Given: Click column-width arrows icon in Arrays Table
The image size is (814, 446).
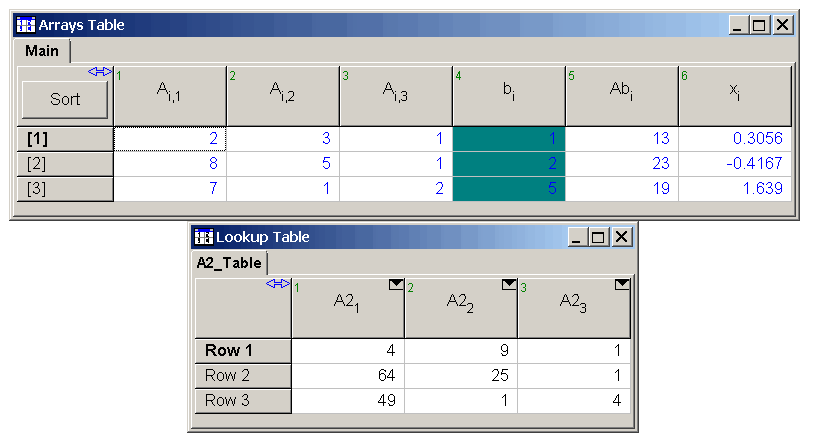Looking at the screenshot, I should [100, 72].
